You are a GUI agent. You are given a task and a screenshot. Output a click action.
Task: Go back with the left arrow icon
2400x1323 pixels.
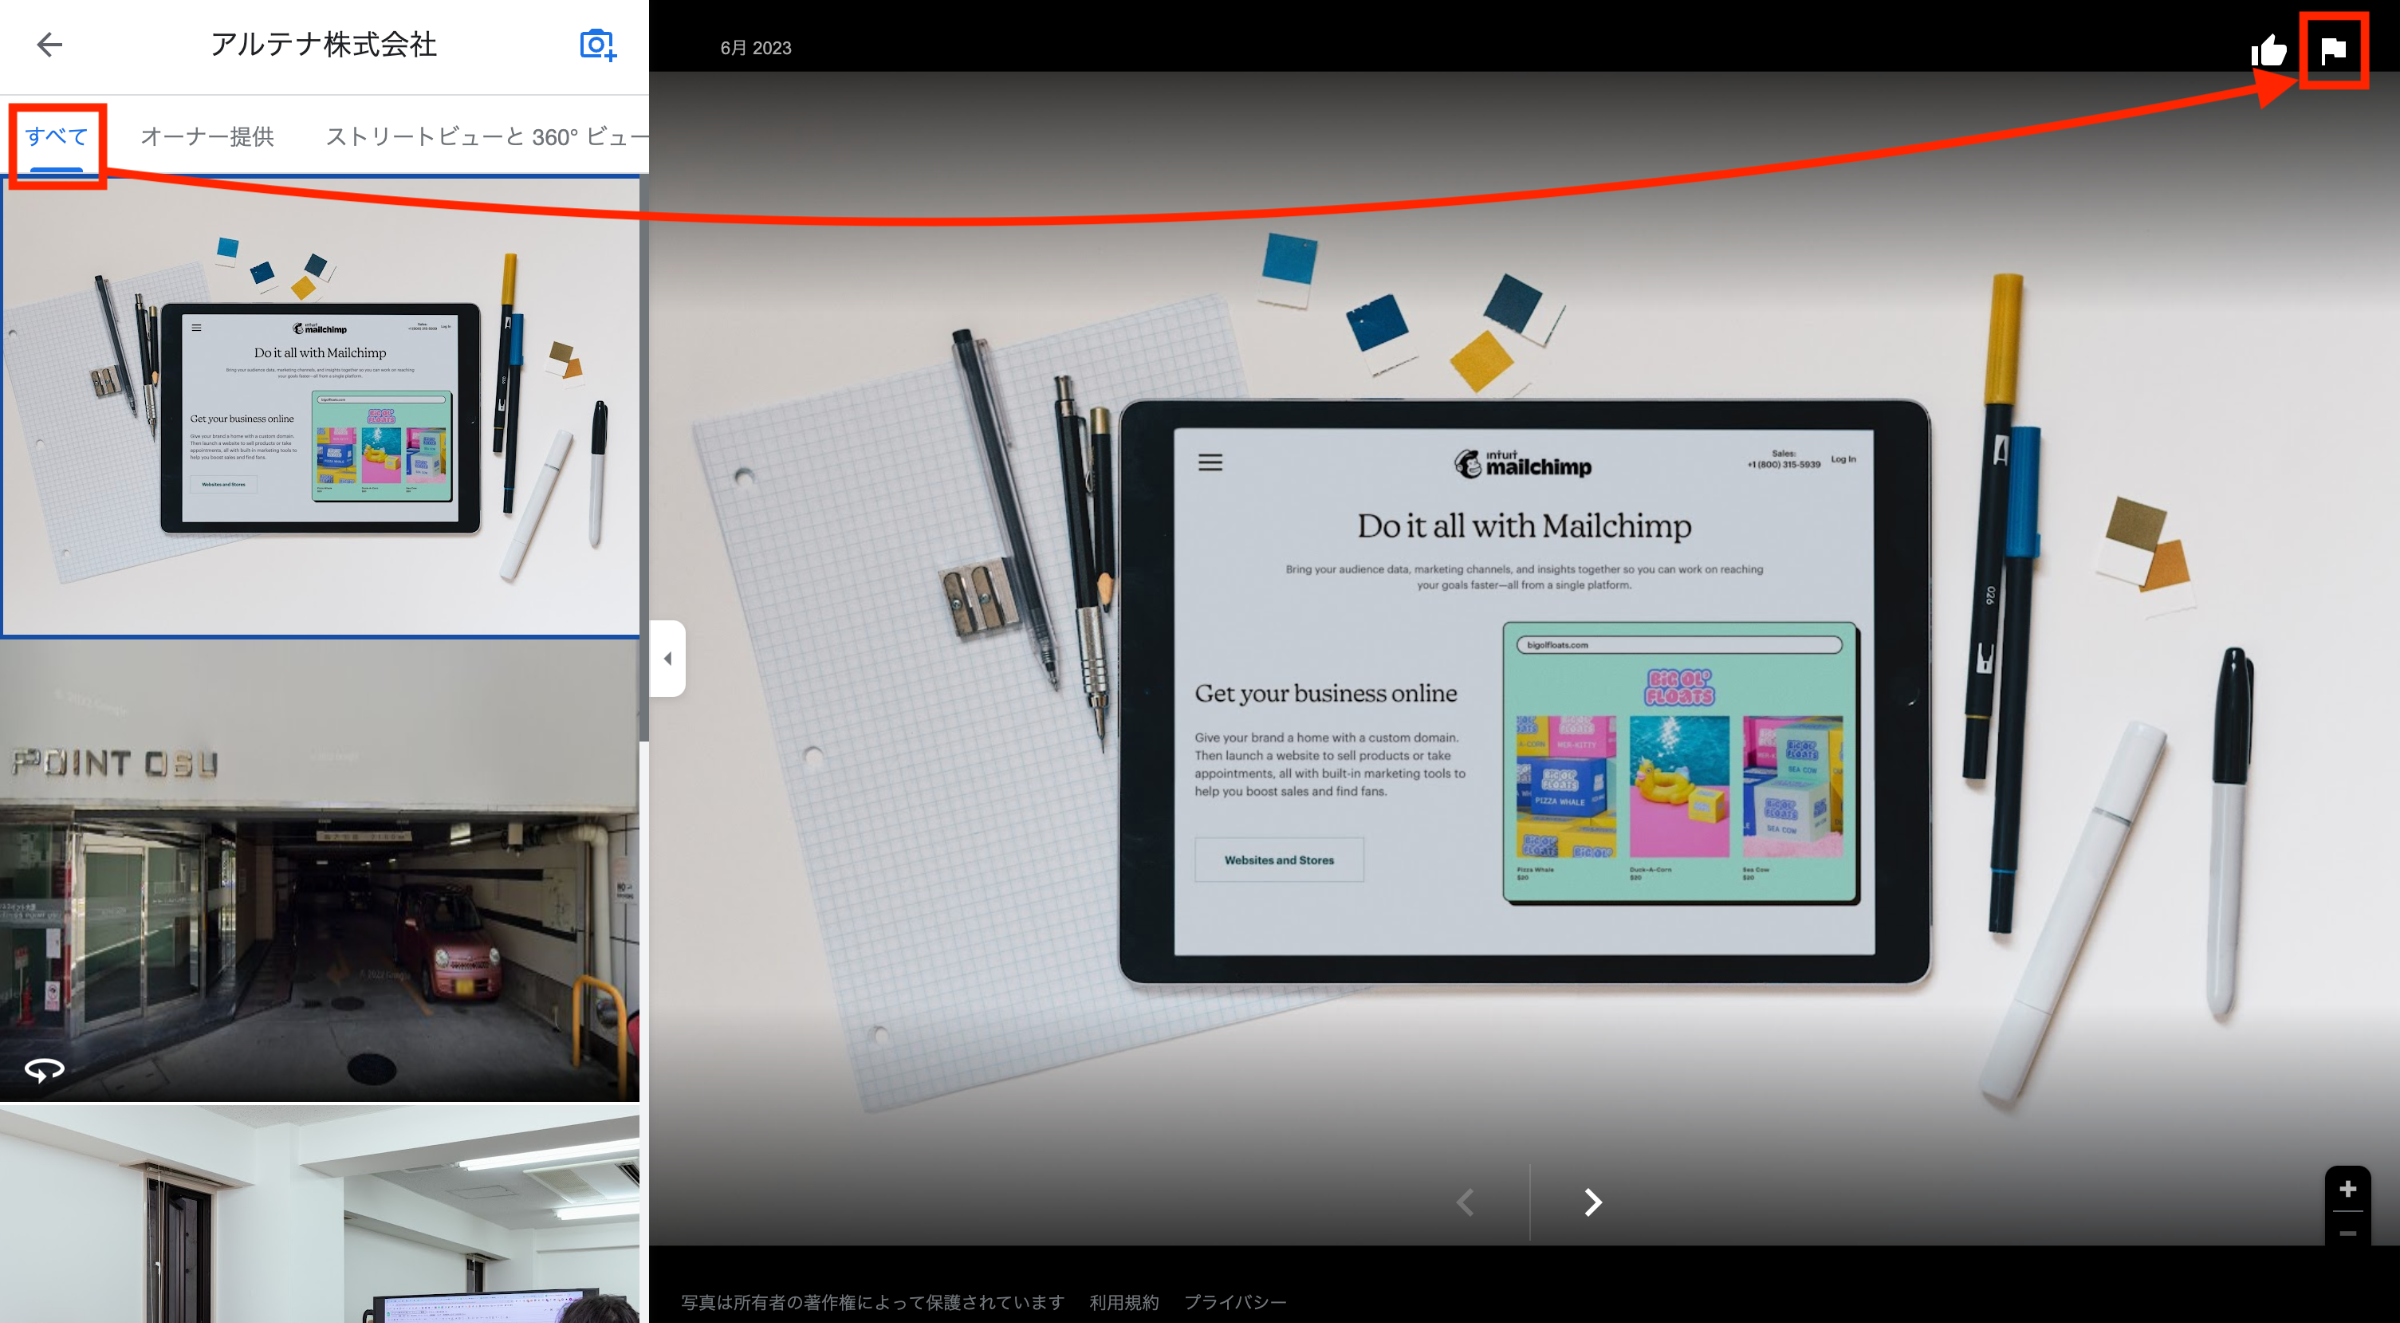(x=49, y=44)
